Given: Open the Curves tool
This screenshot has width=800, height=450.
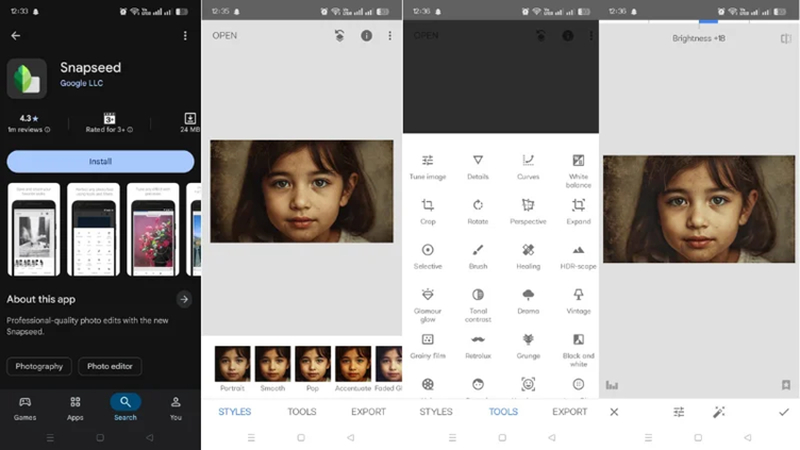Looking at the screenshot, I should [528, 167].
